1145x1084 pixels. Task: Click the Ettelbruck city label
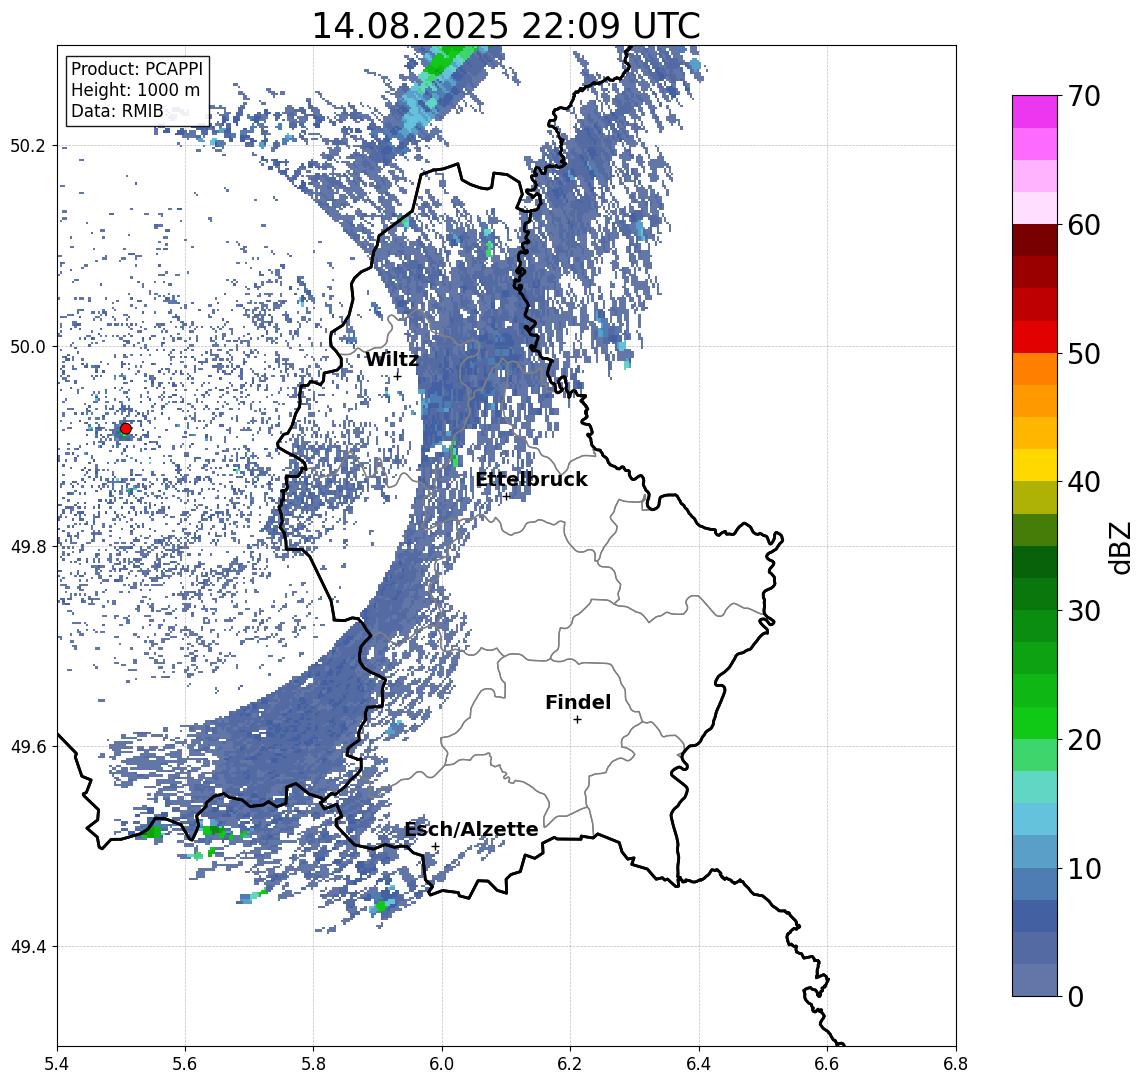coord(532,479)
